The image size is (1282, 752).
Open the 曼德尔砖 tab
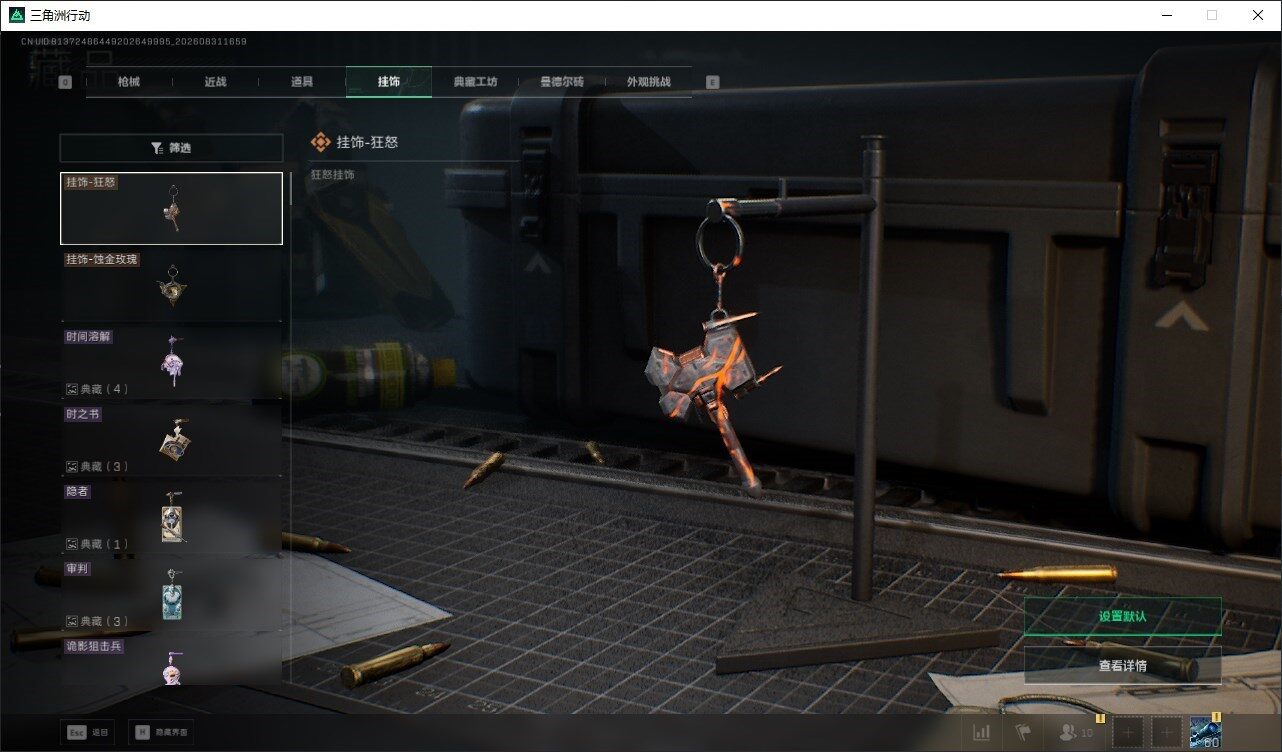(x=562, y=82)
